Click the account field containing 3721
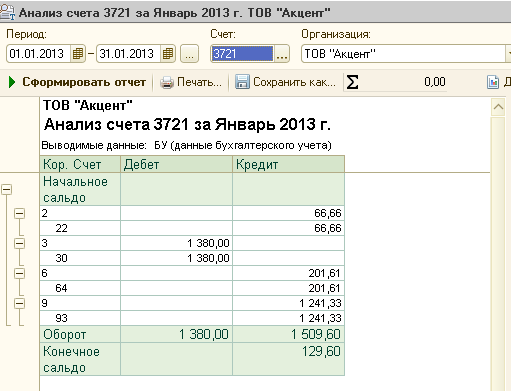The image size is (511, 391). click(x=242, y=54)
